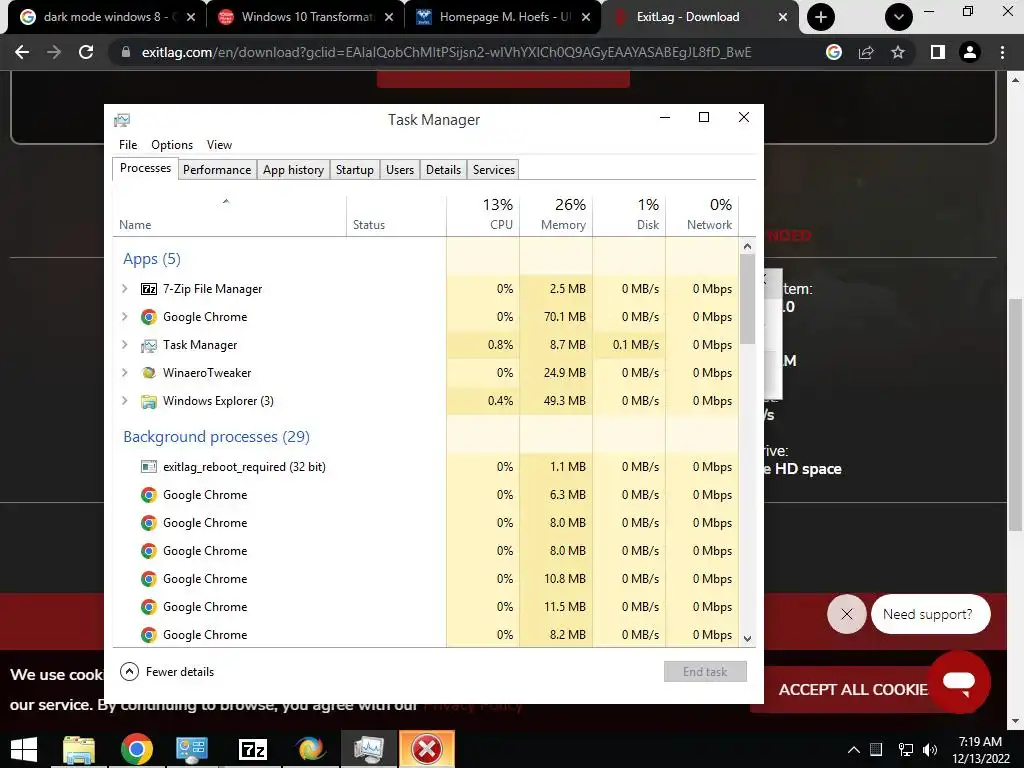Select the Processes tab
The width and height of the screenshot is (1024, 768).
click(145, 168)
